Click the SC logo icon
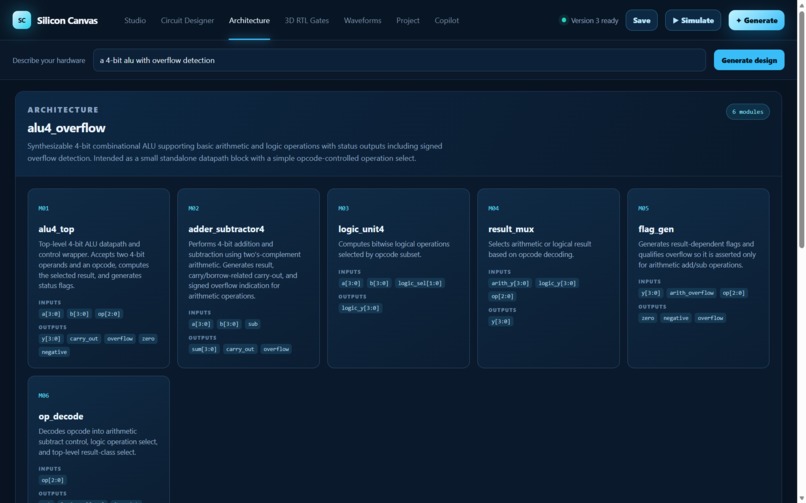This screenshot has width=806, height=503. pos(22,20)
